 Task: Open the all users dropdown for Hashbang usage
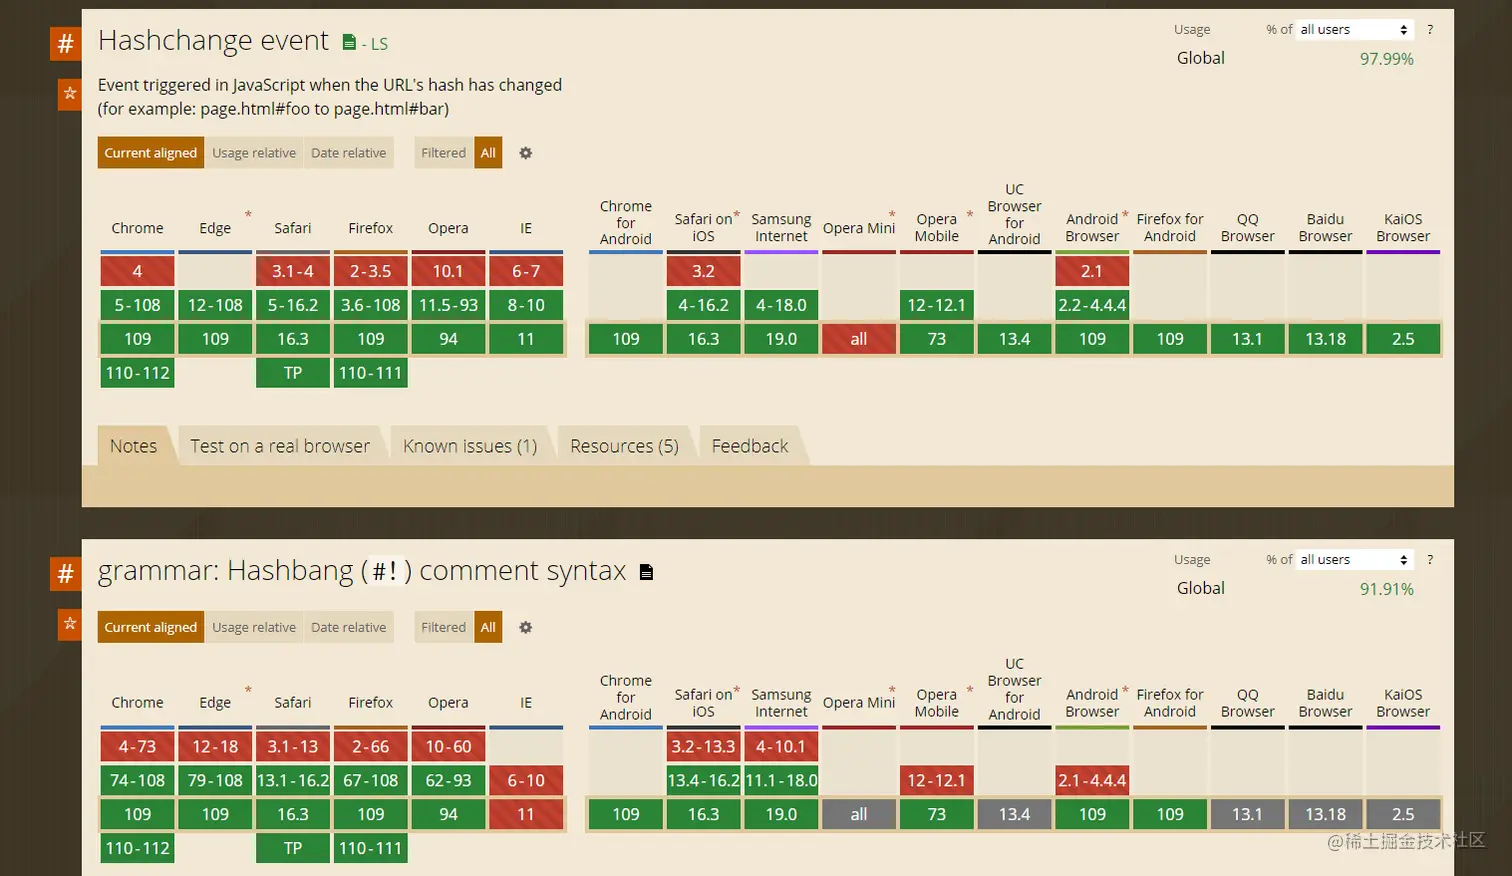[x=1354, y=559]
